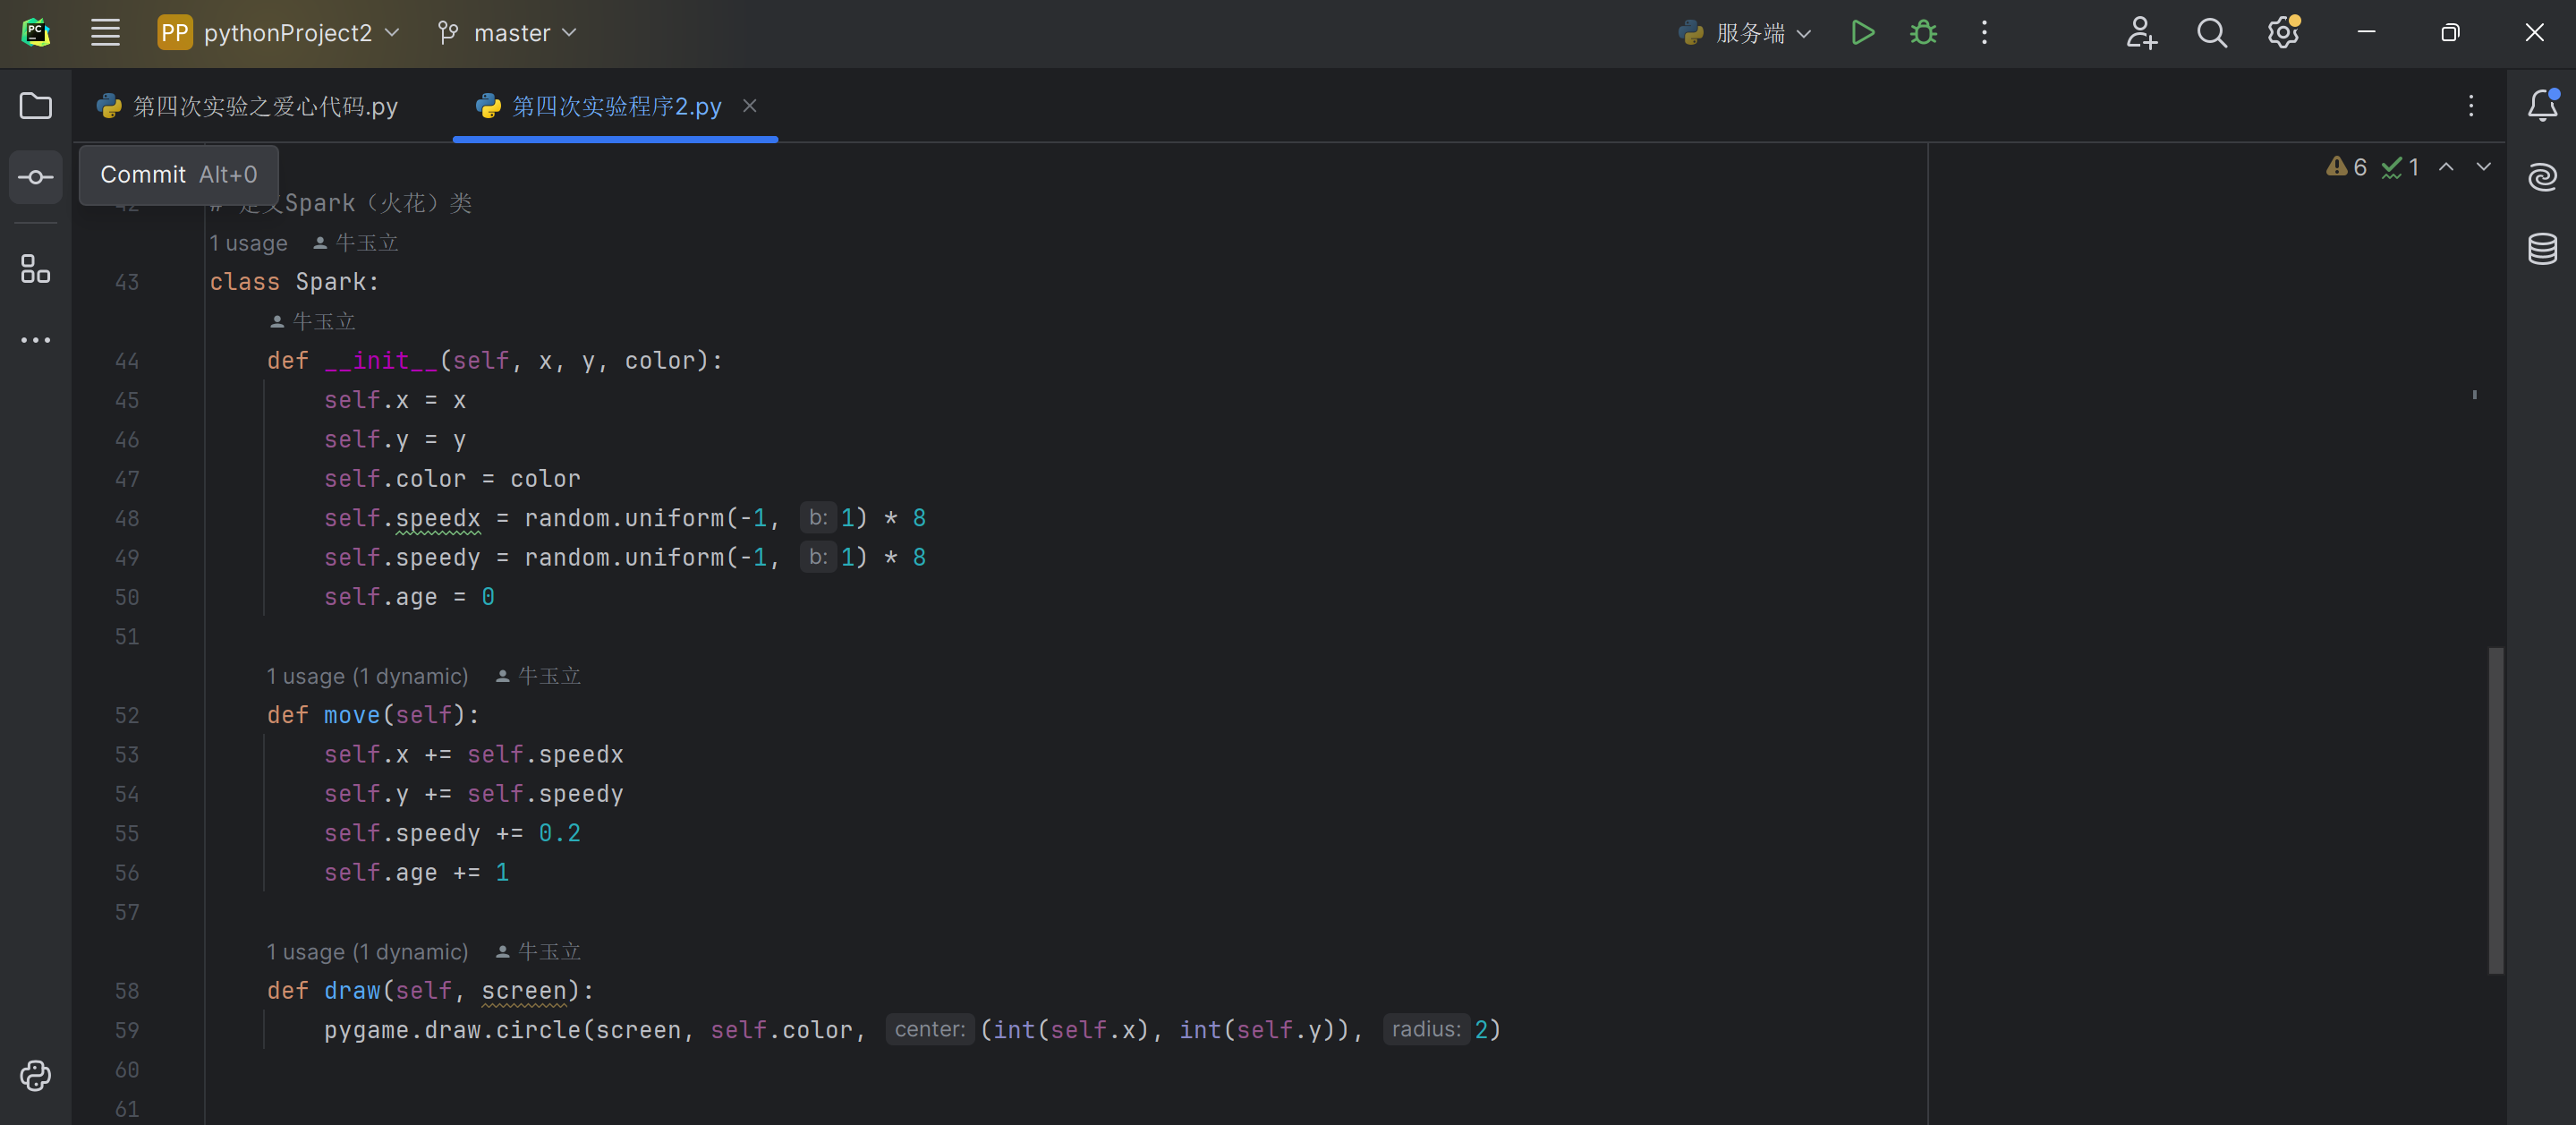
Task: Click the 'center:' parameter hint
Action: (929, 1030)
